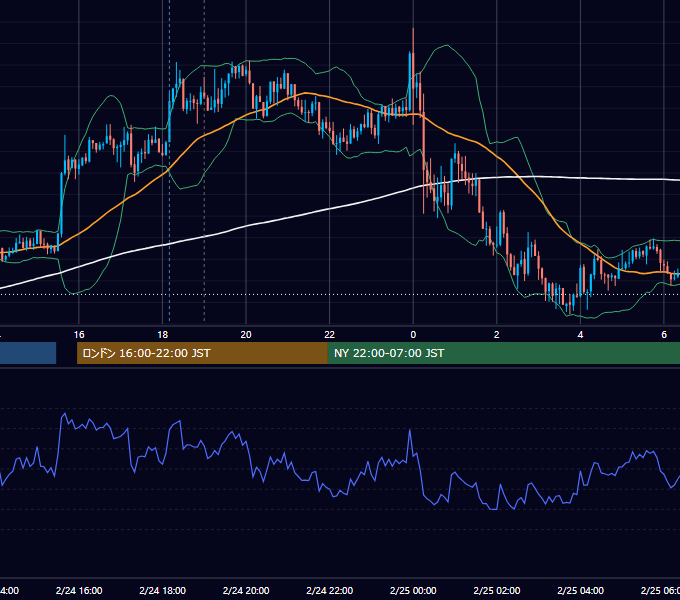This screenshot has width=680, height=600.
Task: Click hour label 22 on the price chart axis
Action: [x=330, y=335]
